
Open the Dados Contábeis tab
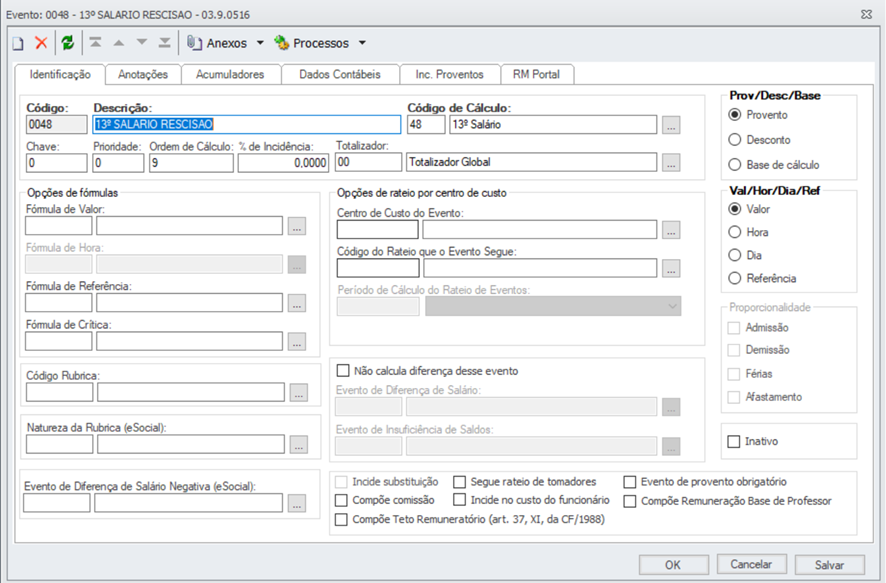coord(340,75)
